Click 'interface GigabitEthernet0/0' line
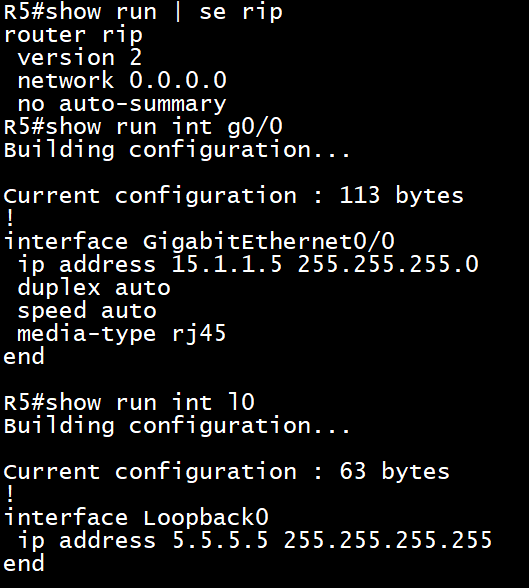Image resolution: width=529 pixels, height=588 pixels. point(199,242)
